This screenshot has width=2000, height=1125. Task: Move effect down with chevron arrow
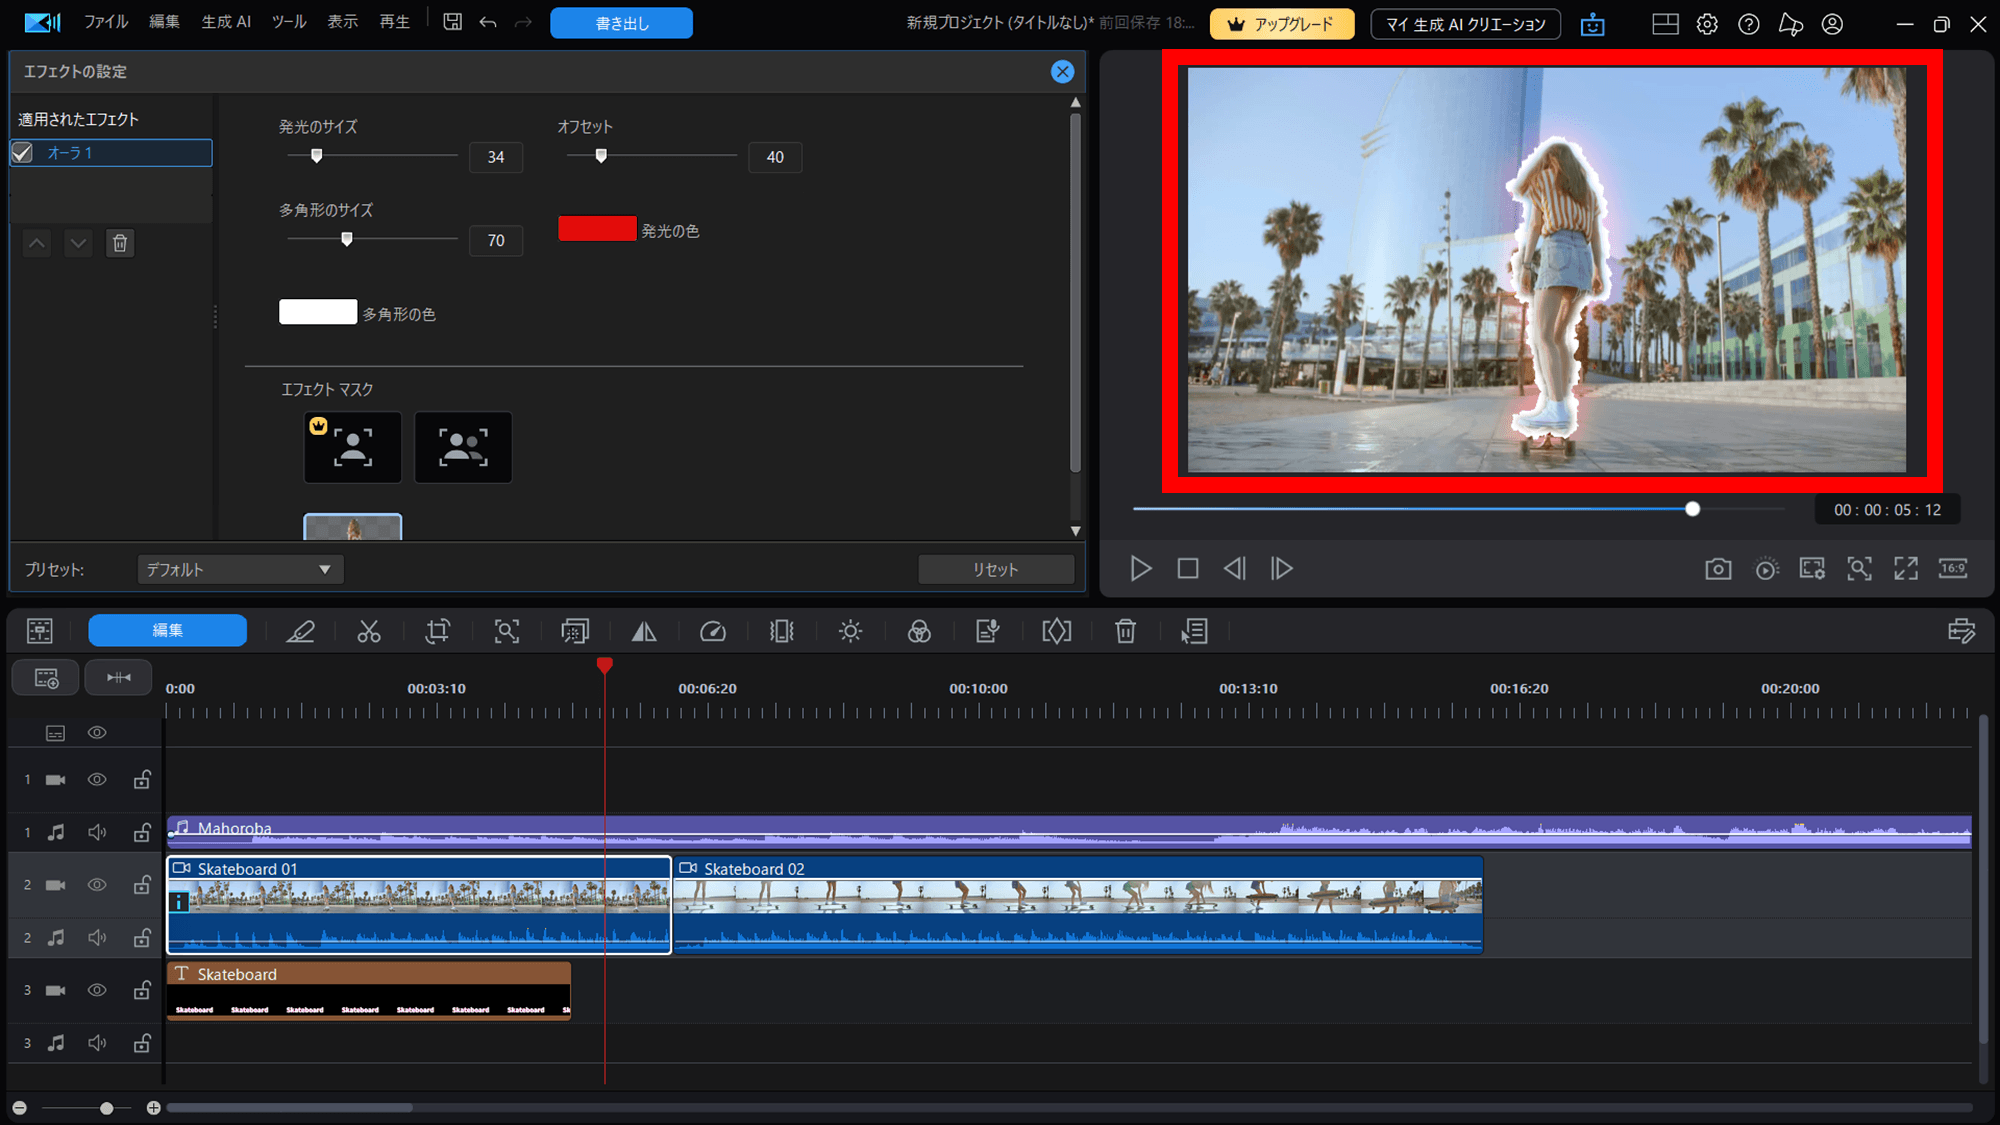click(78, 243)
